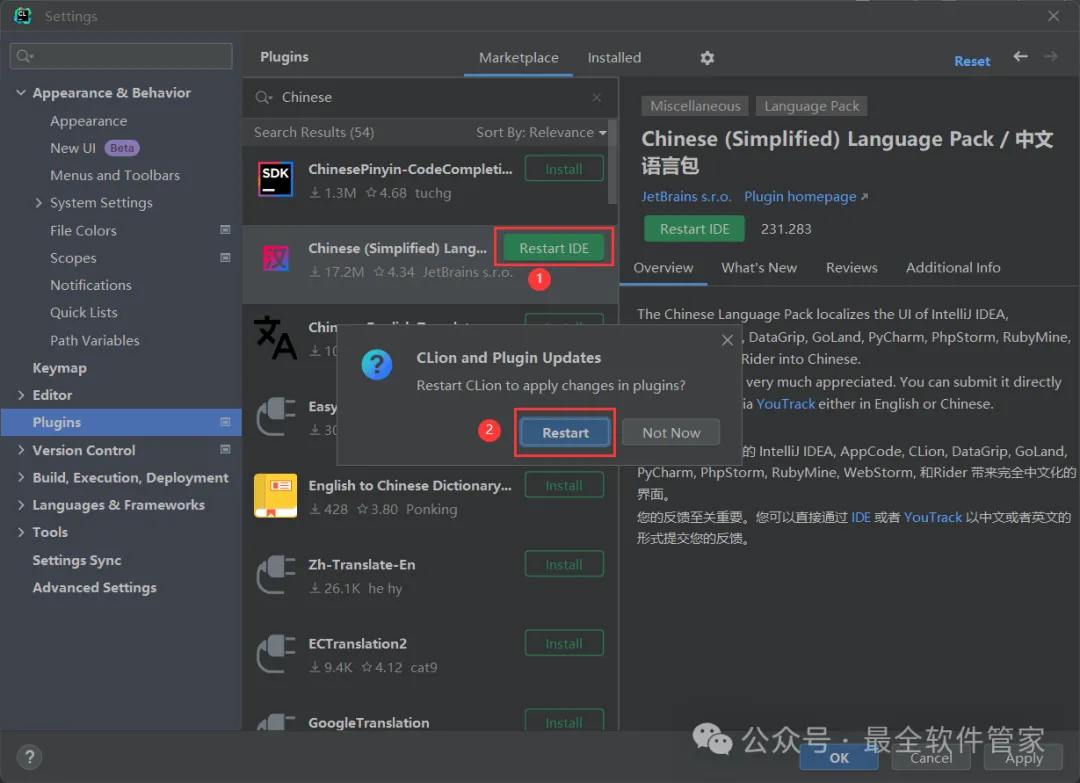Select Path Variables settings item
1080x783 pixels.
94,340
